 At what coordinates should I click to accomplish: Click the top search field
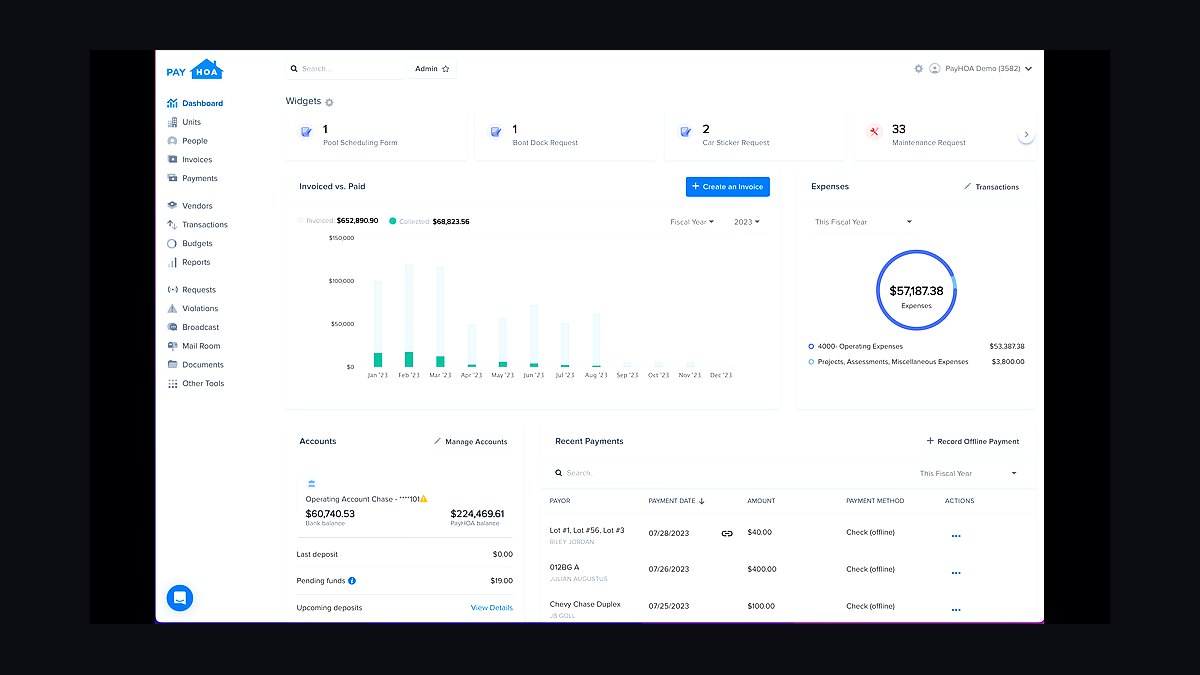344,69
